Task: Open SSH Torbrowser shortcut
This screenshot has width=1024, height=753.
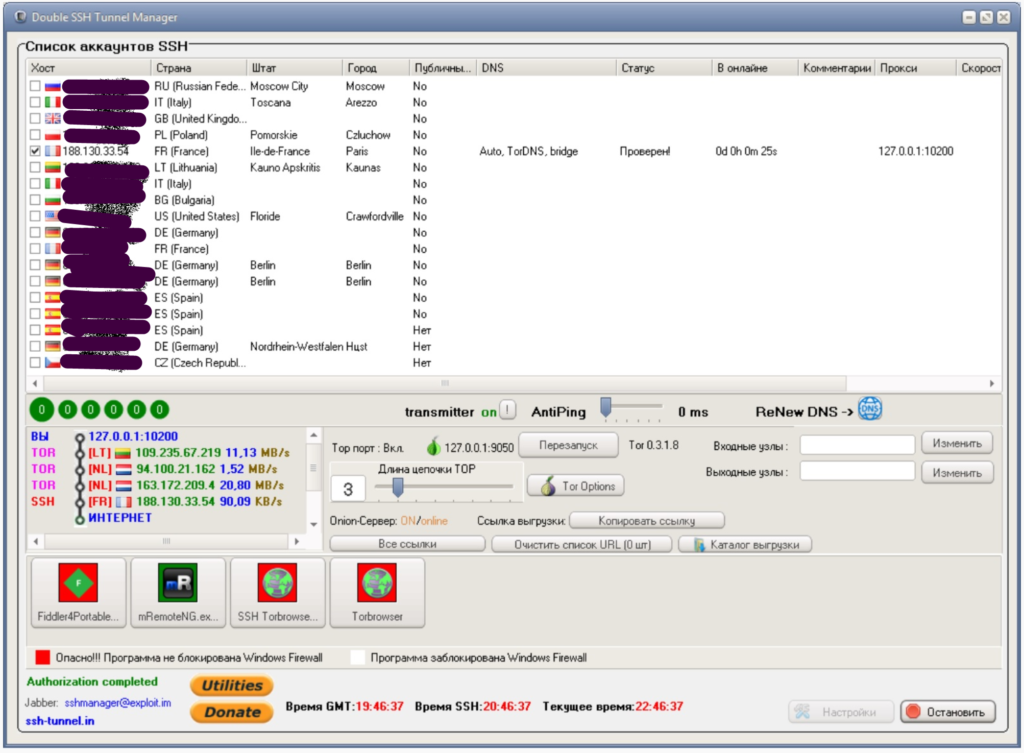Action: (x=277, y=592)
